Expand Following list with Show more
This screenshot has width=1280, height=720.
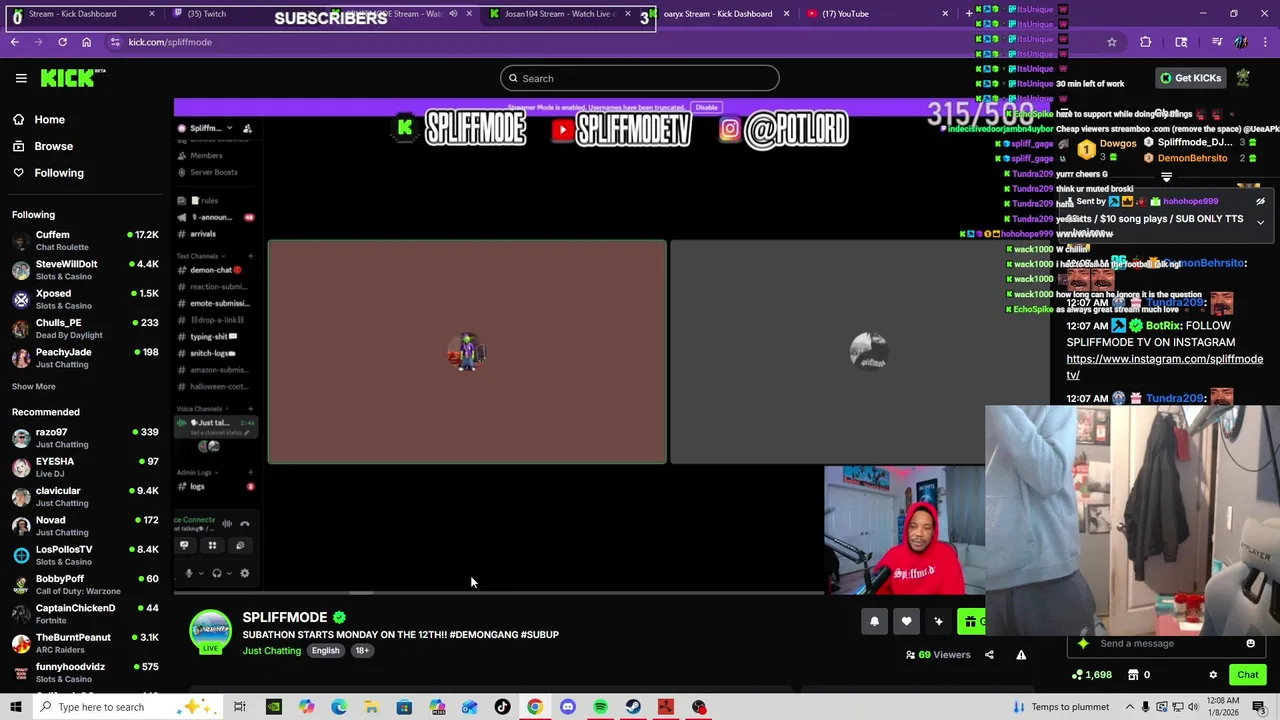click(x=34, y=386)
